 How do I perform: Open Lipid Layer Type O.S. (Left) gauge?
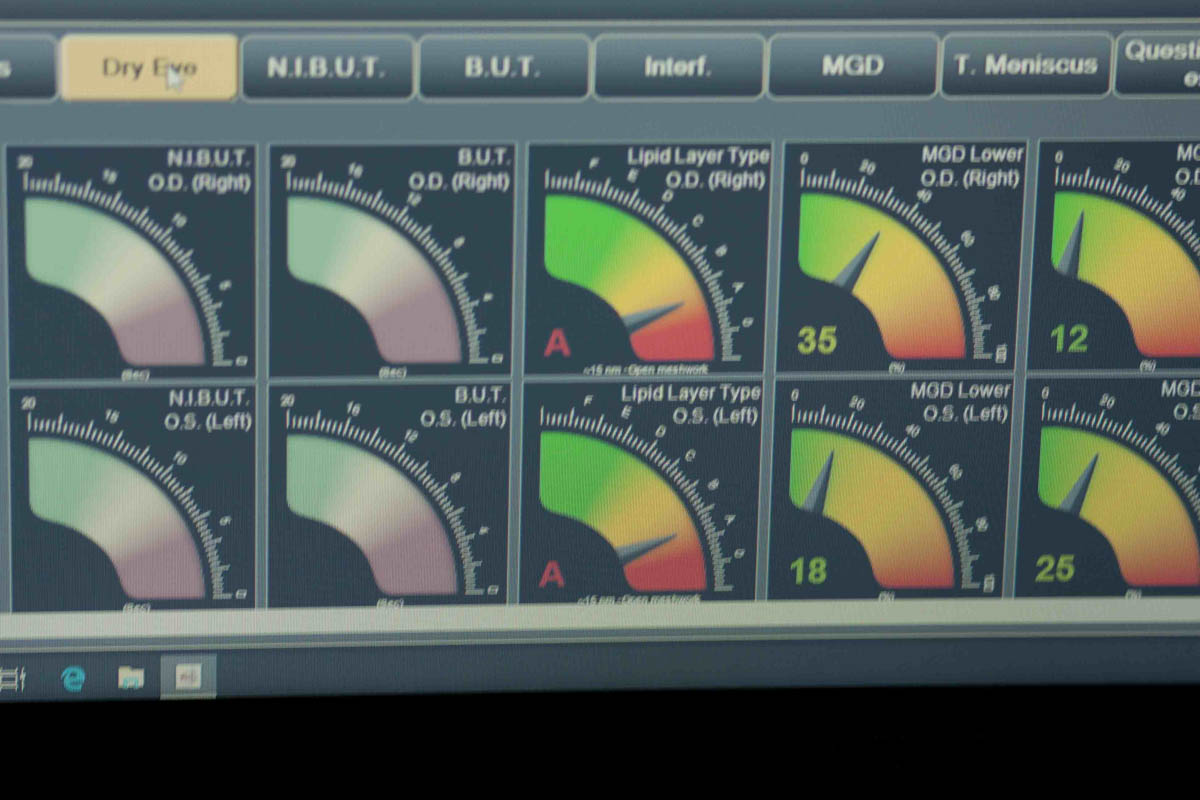[642, 492]
